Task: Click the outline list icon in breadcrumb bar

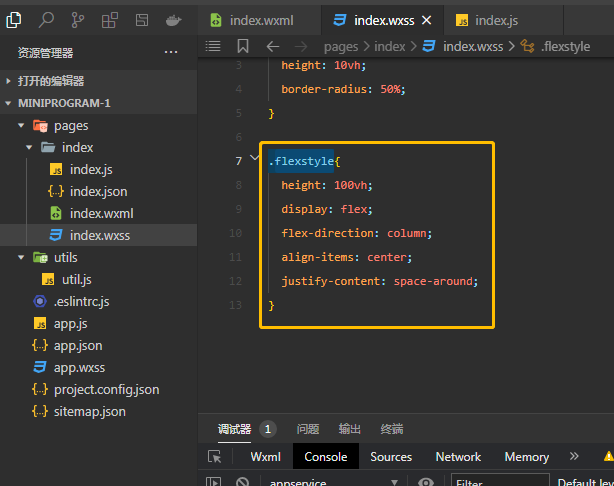Action: click(213, 46)
